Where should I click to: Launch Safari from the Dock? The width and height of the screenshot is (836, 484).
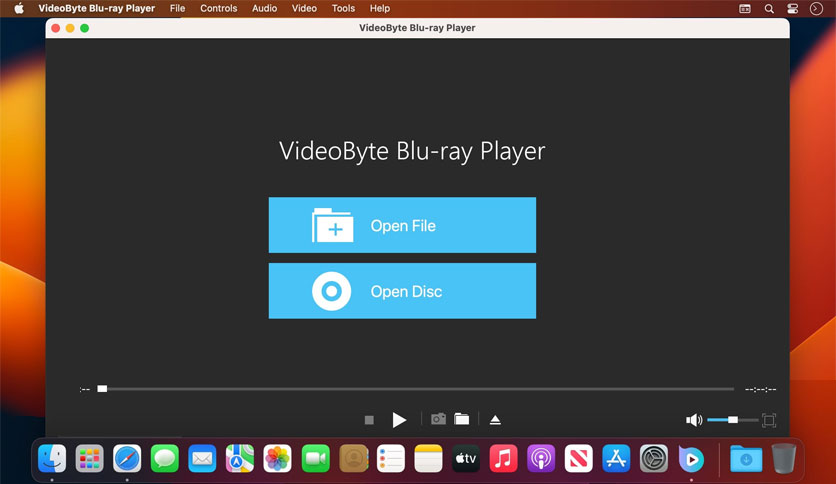[x=127, y=458]
